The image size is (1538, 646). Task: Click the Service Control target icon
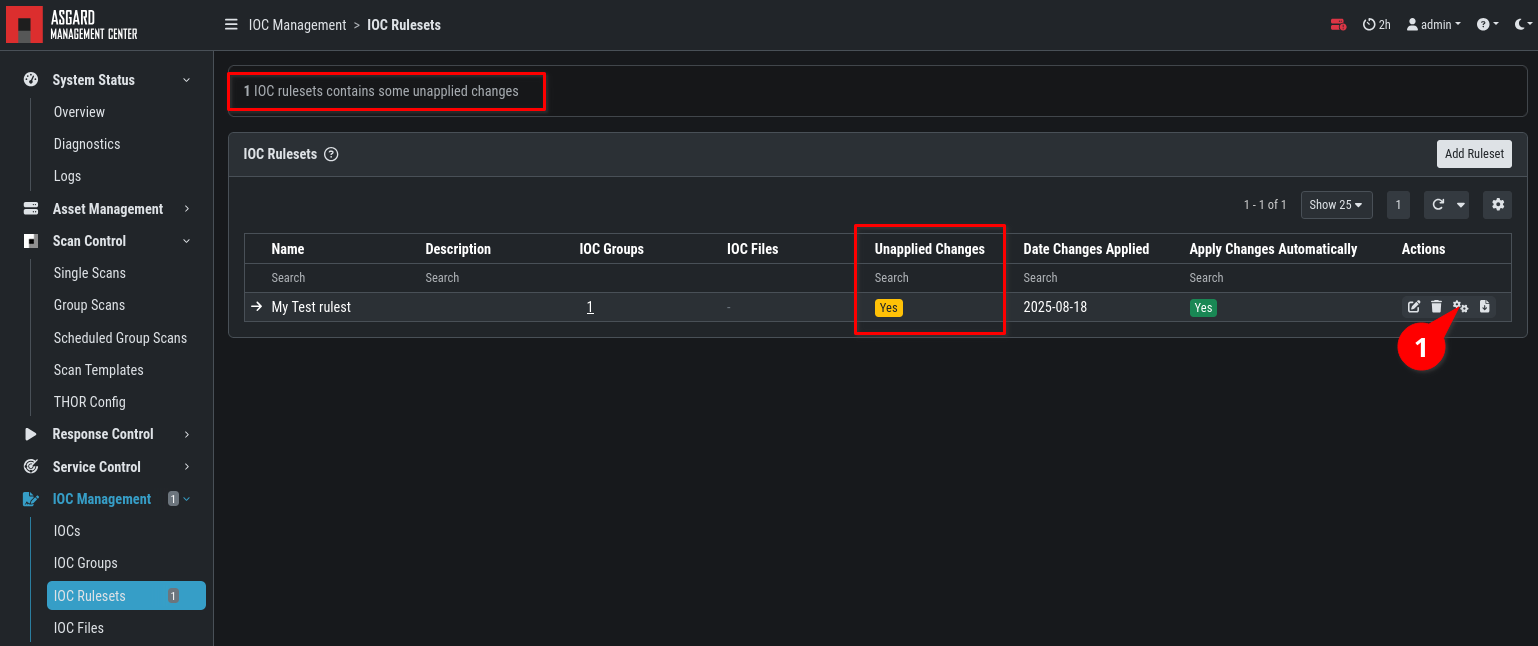tap(31, 467)
